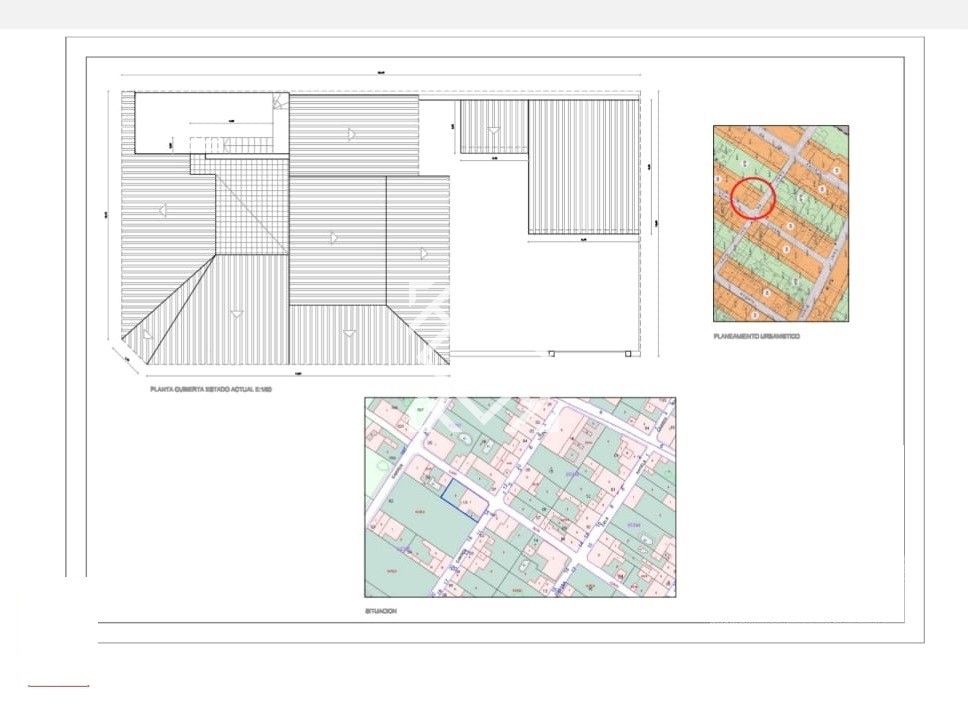Select the large vertically hatched roof at top right
This screenshot has width=968, height=715.
click(582, 166)
